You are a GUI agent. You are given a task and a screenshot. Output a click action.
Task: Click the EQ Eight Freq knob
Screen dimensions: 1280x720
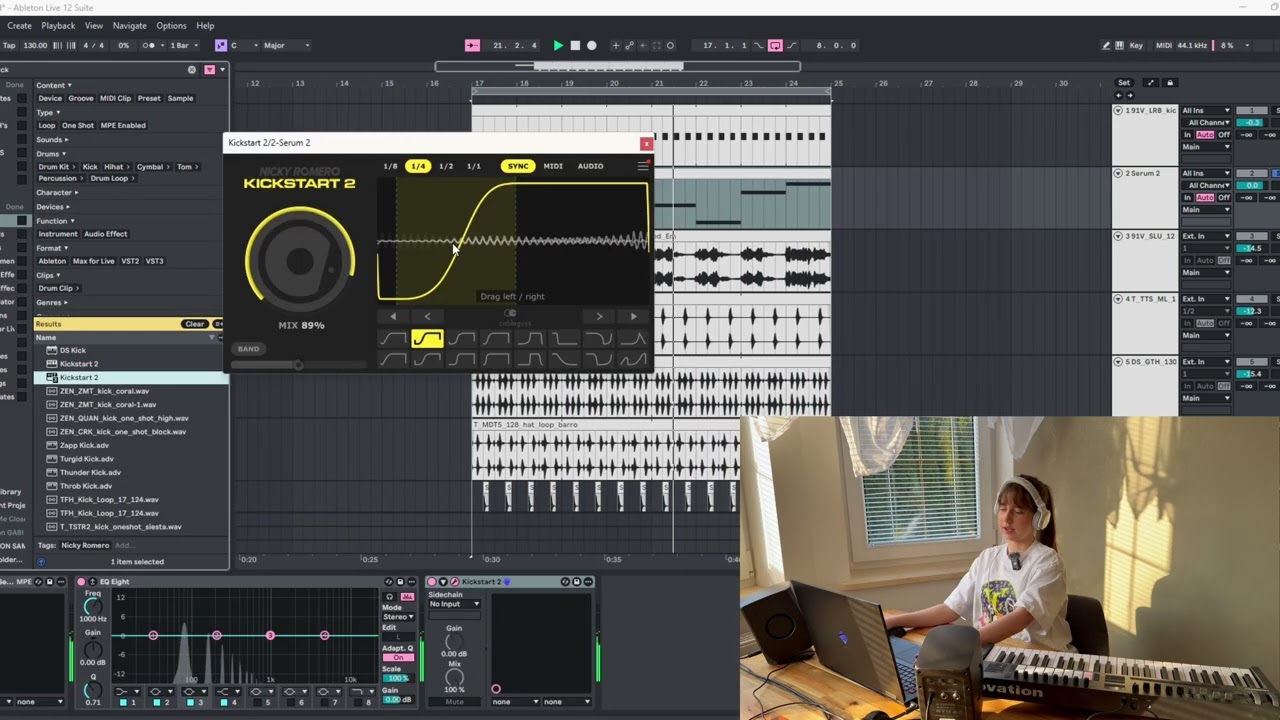click(x=92, y=606)
